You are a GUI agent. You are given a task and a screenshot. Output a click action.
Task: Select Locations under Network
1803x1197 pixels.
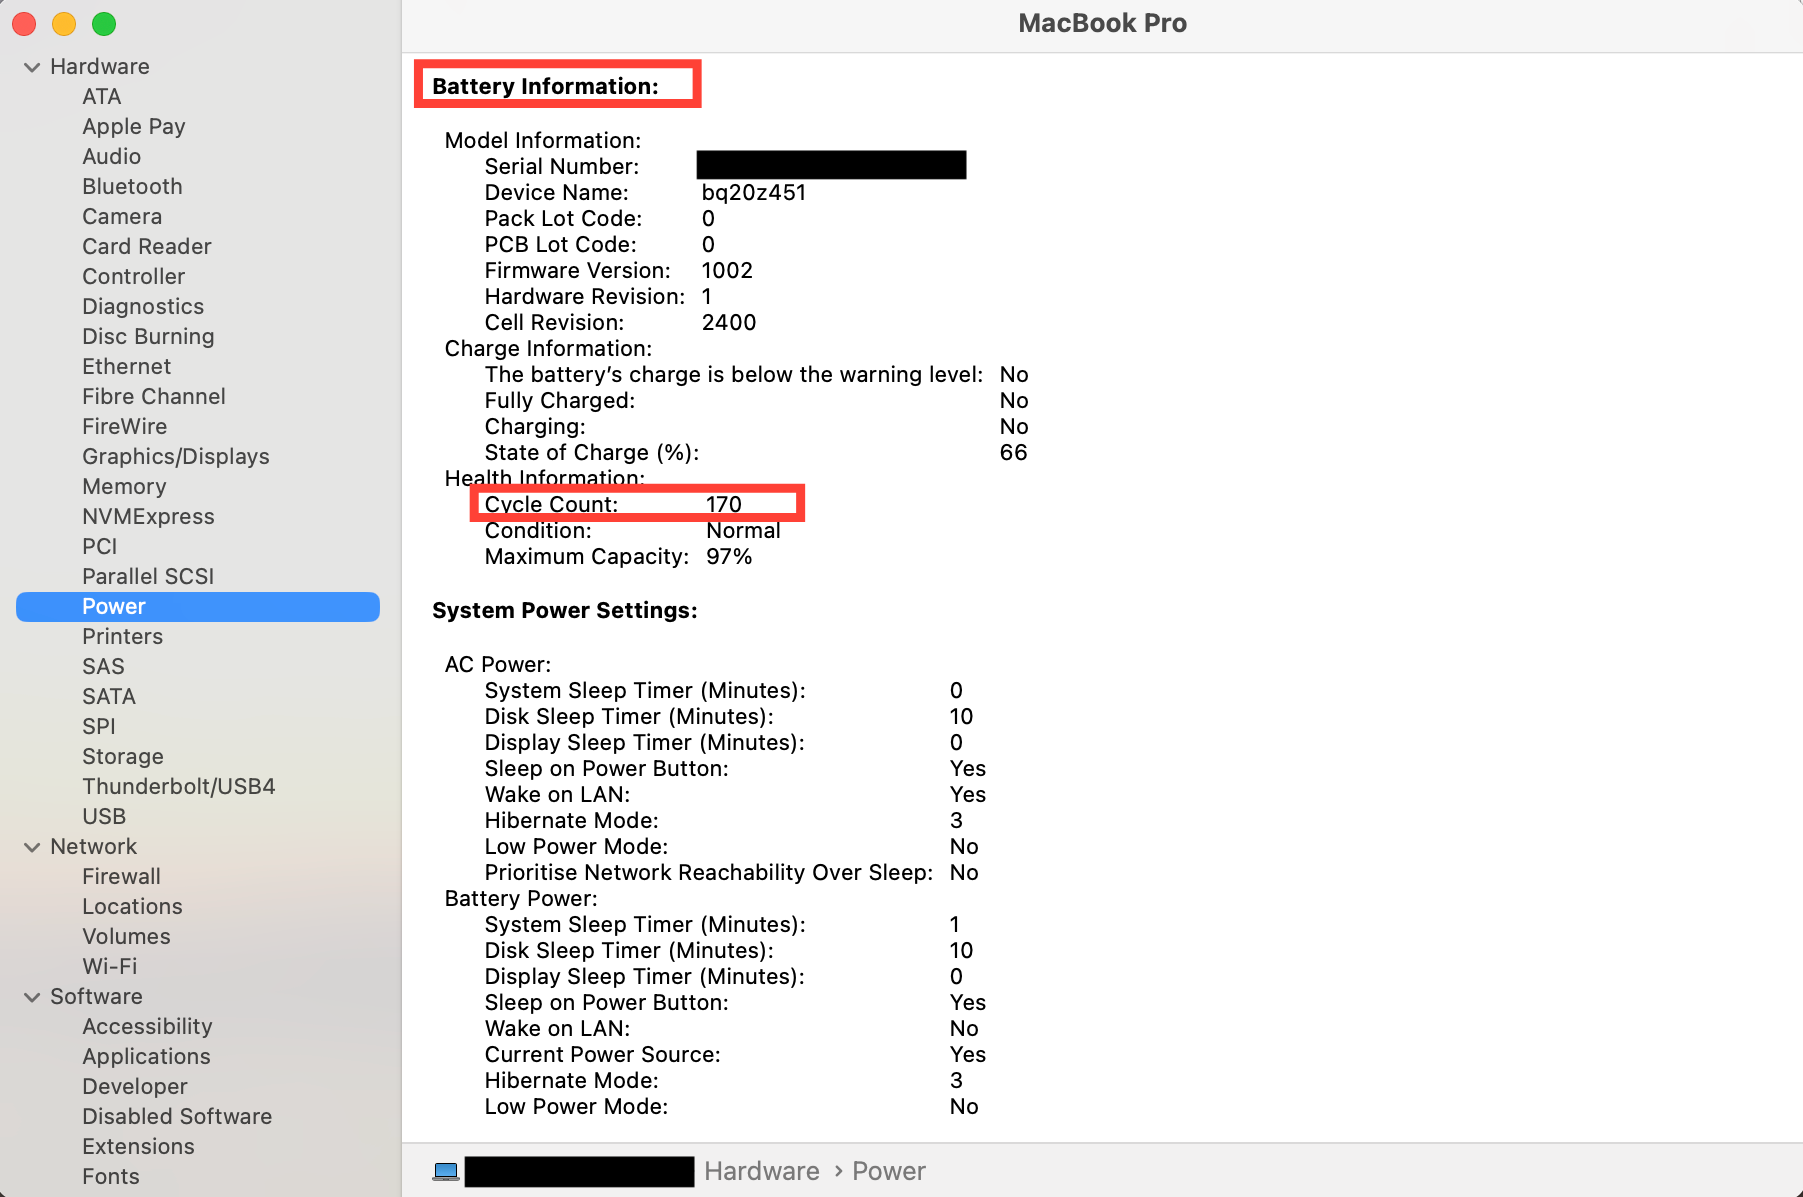[x=132, y=907]
